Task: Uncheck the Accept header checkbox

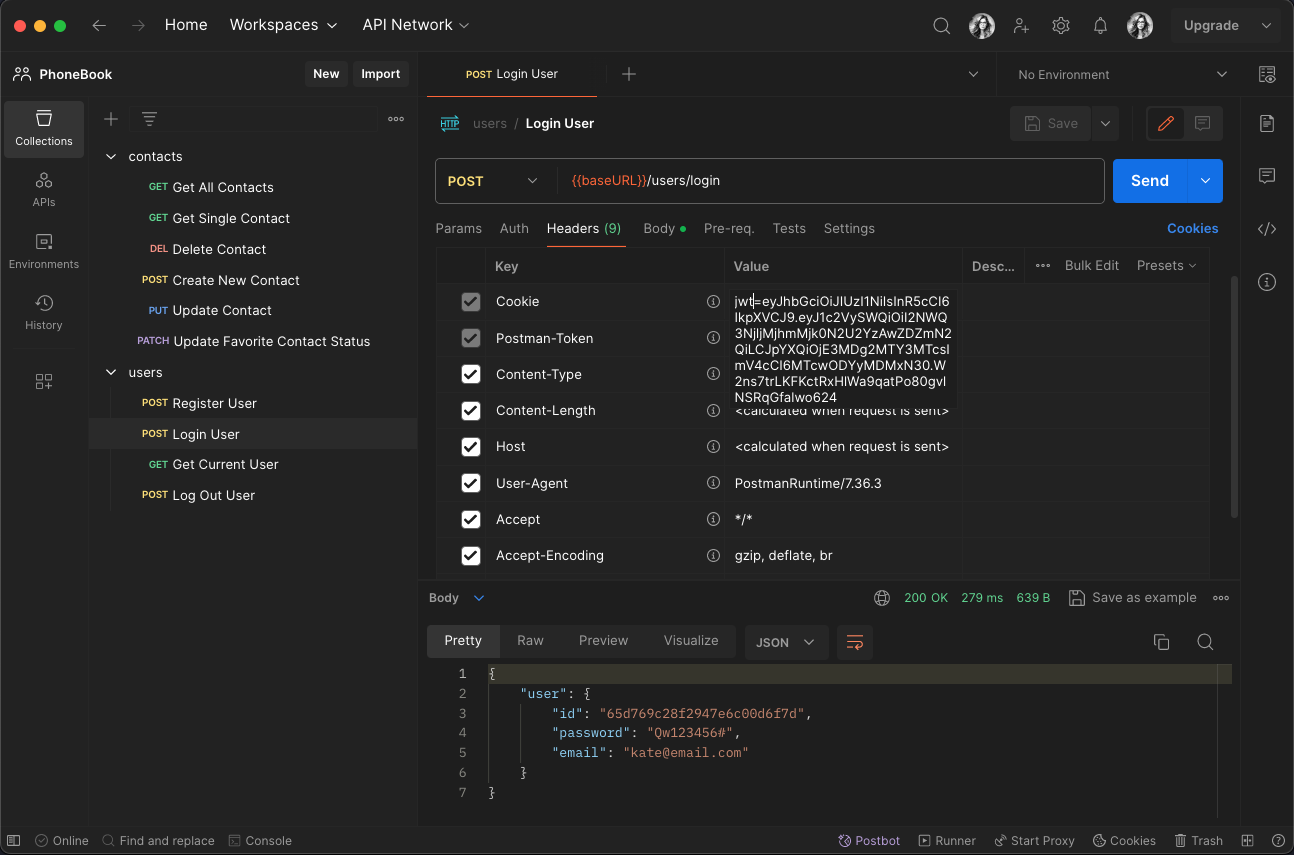Action: 471,520
